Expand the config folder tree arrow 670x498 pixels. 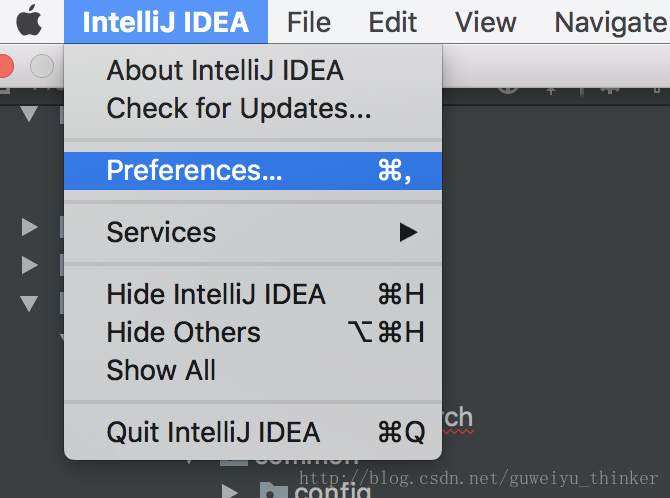[x=230, y=492]
